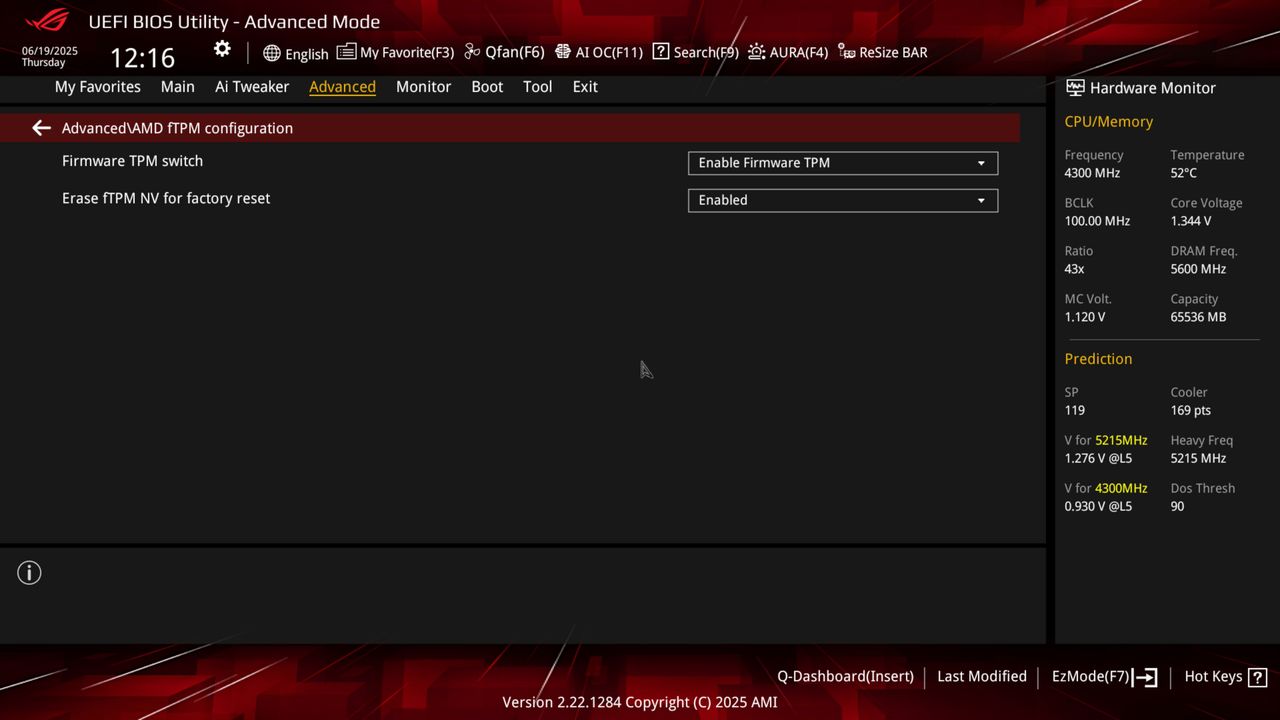The height and width of the screenshot is (720, 1280).
Task: Click the information icon at bottom left
Action: point(29,572)
